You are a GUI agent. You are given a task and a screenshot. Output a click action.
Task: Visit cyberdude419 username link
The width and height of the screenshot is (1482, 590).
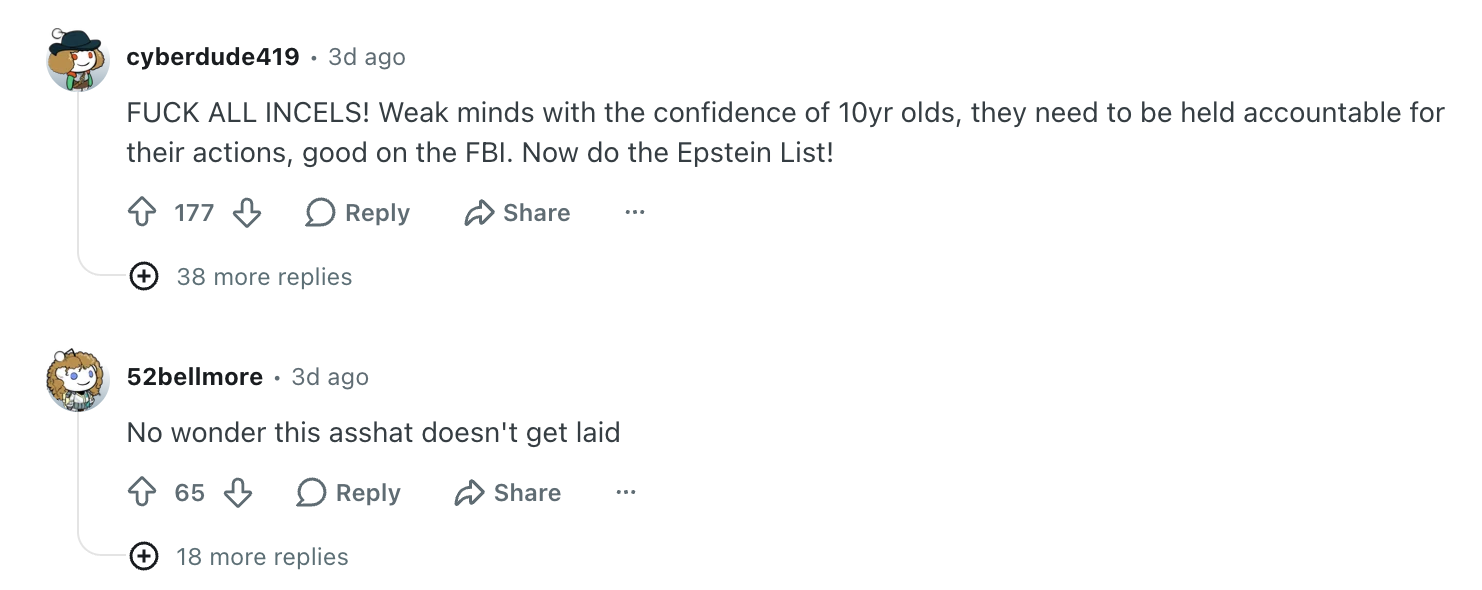213,57
